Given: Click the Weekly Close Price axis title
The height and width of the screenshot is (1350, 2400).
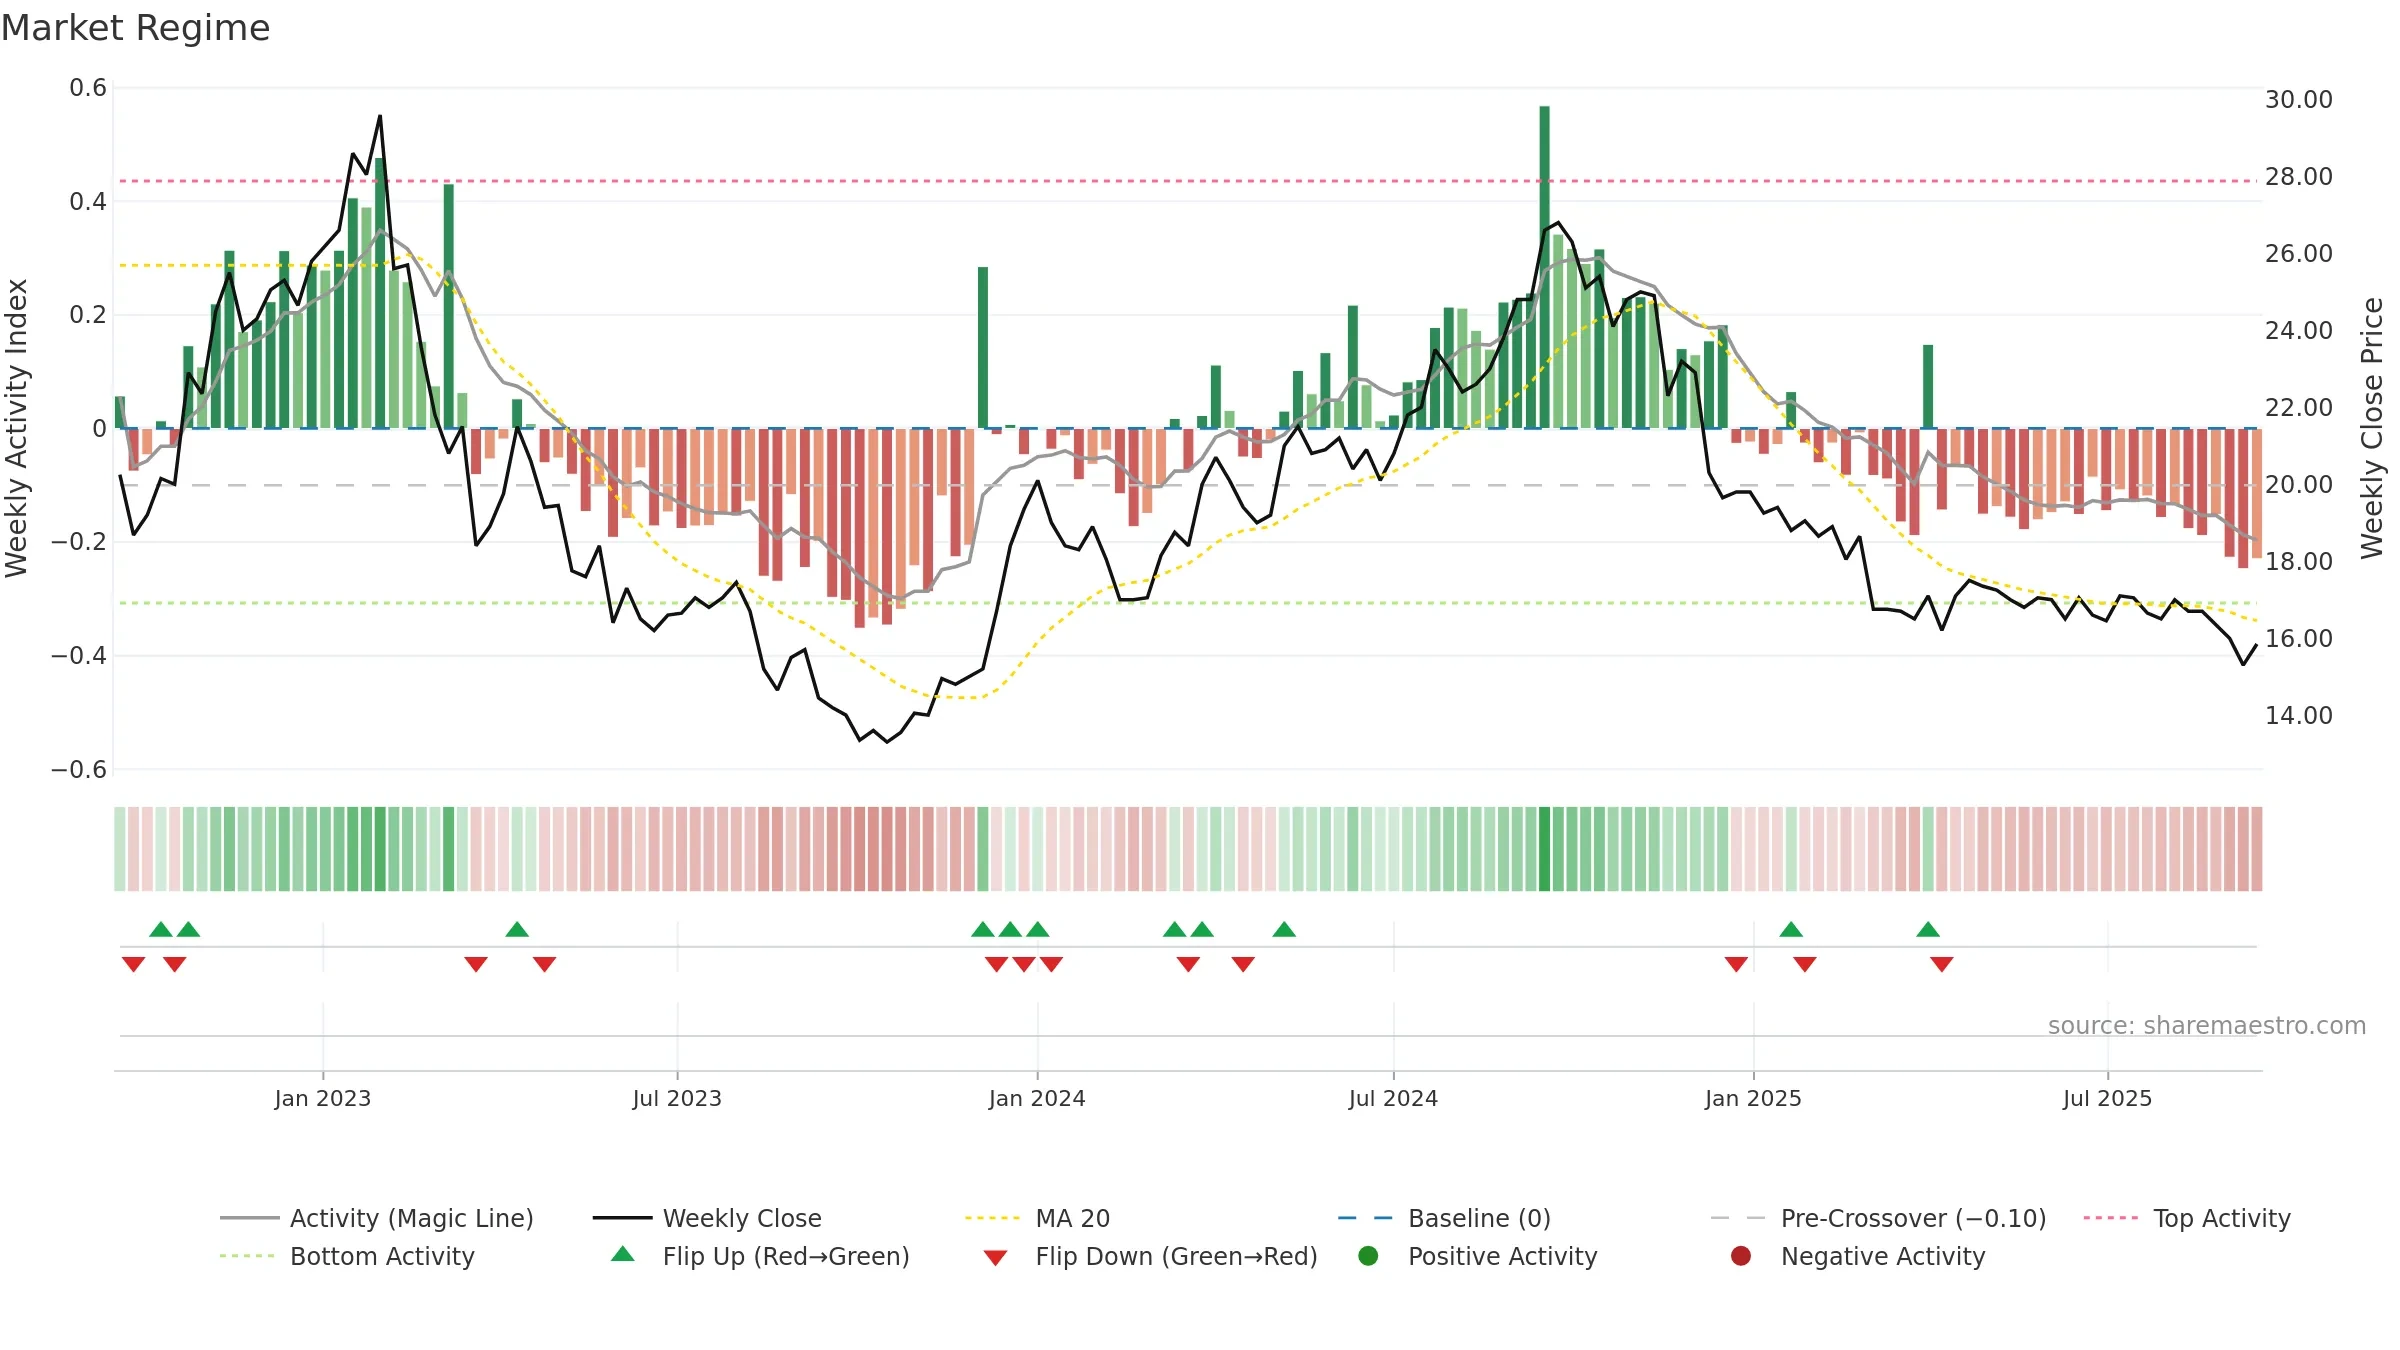Looking at the screenshot, I should point(2372,428).
